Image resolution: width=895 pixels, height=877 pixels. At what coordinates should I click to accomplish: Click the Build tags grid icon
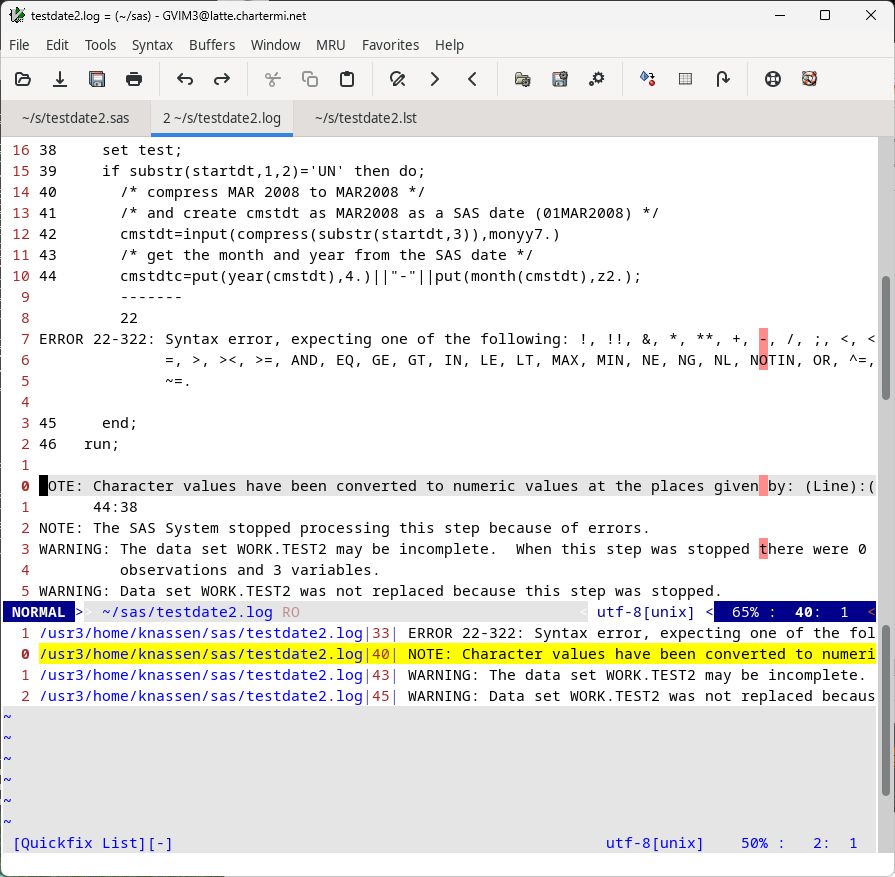point(686,79)
